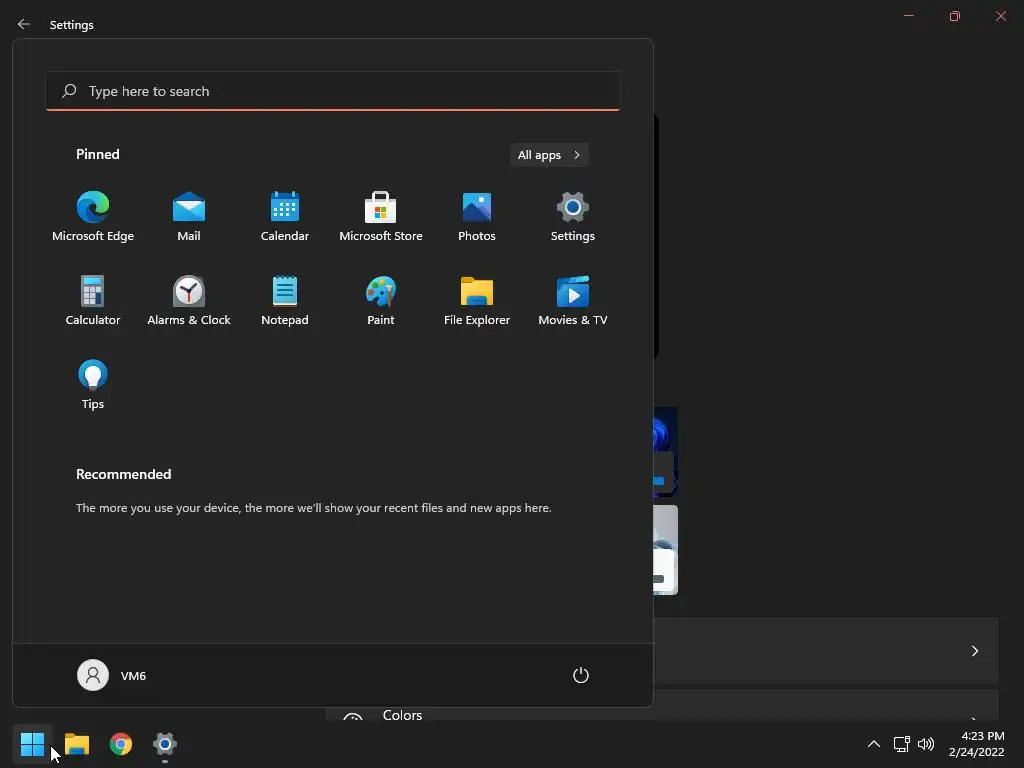1024x768 pixels.
Task: Open File Explorer from the taskbar
Action: pyautogui.click(x=77, y=744)
